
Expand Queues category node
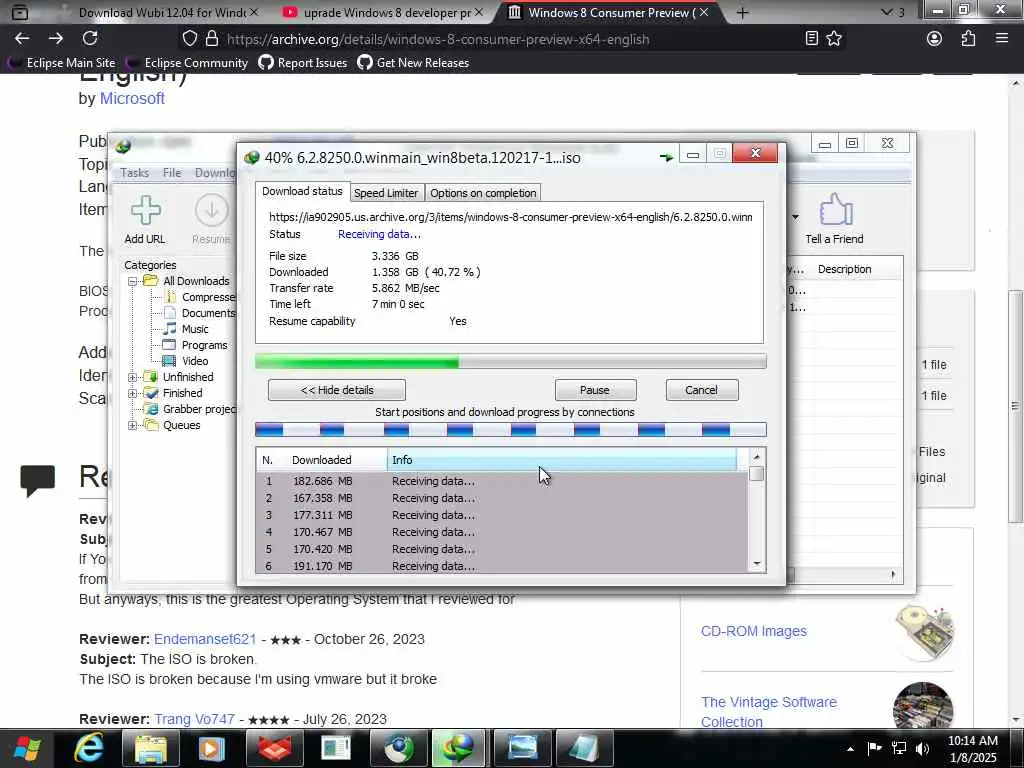tap(133, 426)
